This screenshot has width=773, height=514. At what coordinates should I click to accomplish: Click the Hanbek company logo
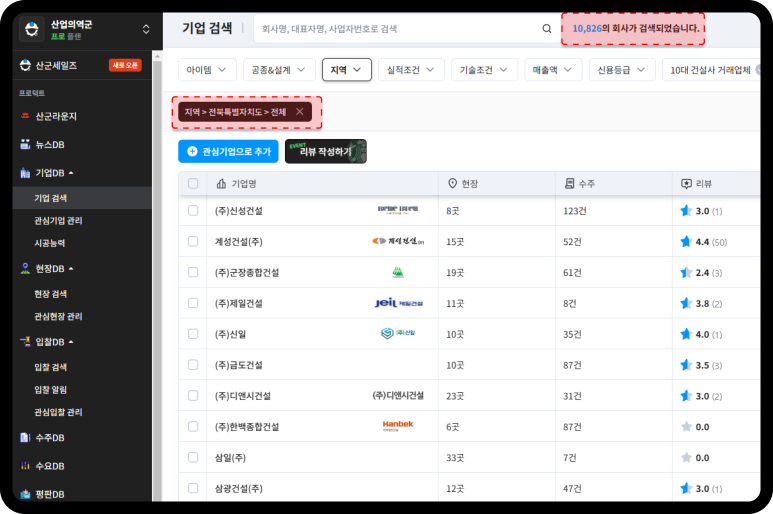398,426
